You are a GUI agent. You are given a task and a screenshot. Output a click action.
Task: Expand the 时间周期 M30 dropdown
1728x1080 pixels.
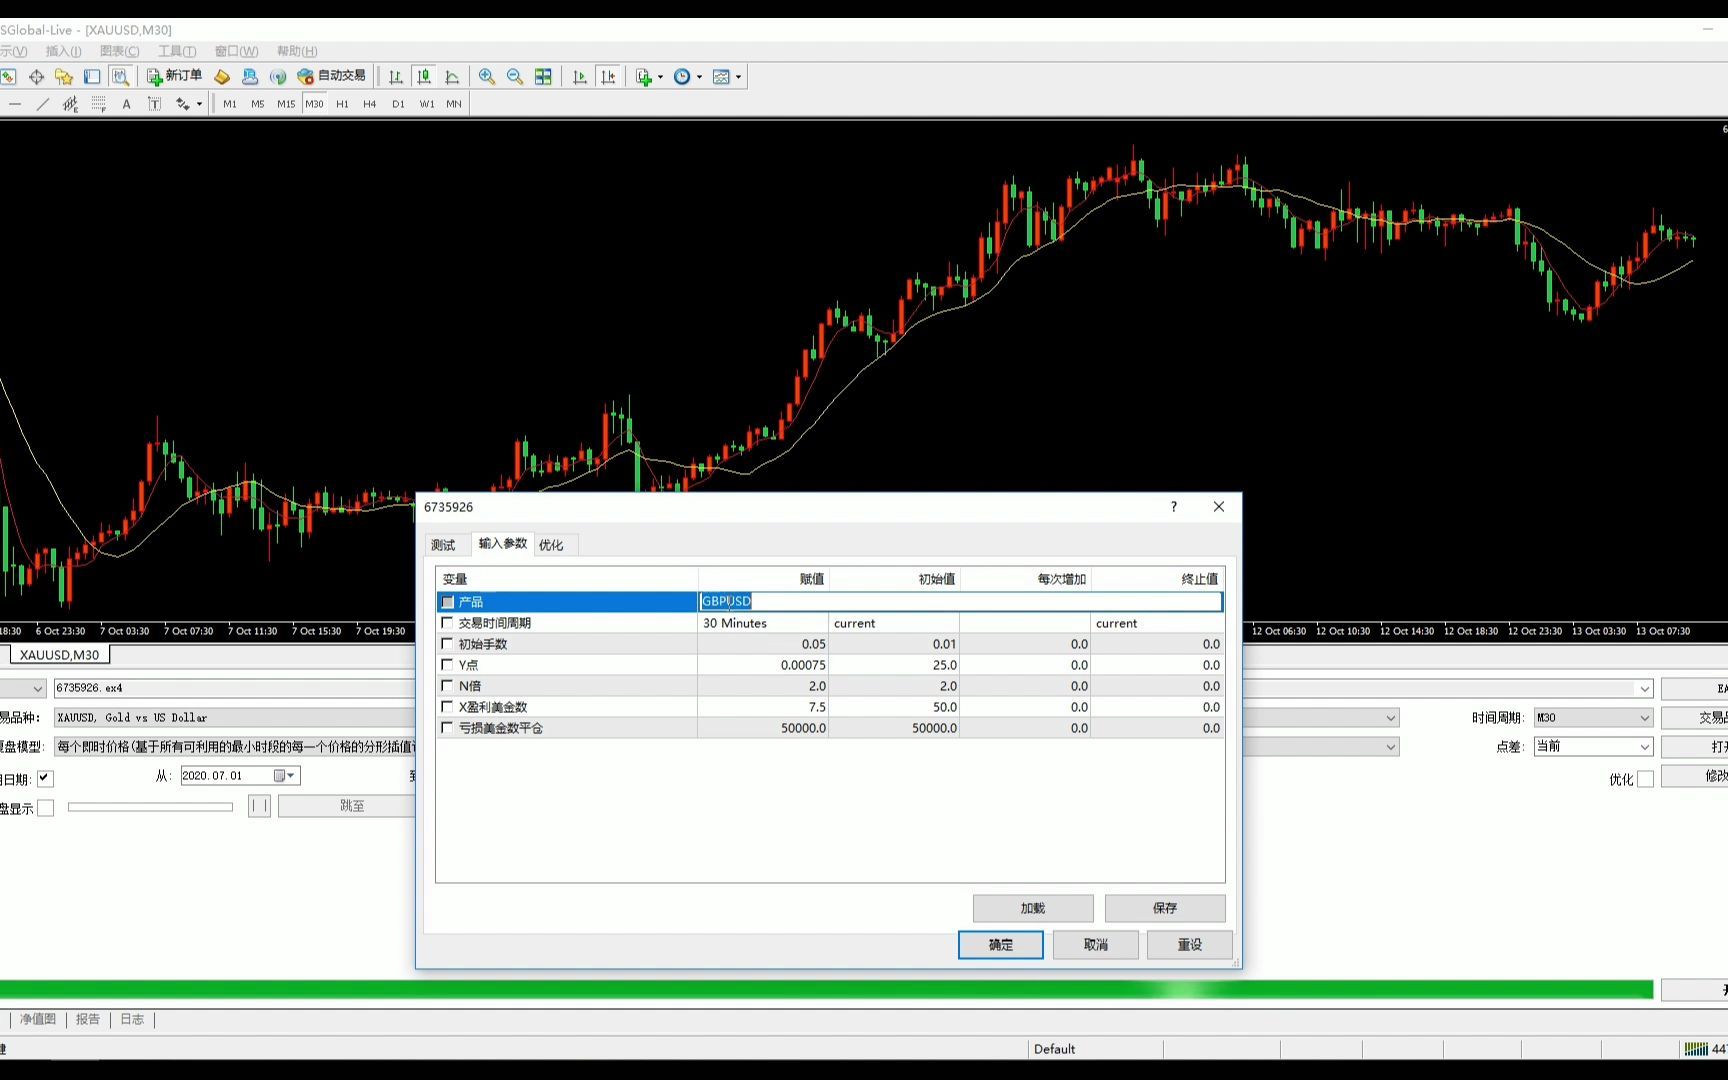1644,718
